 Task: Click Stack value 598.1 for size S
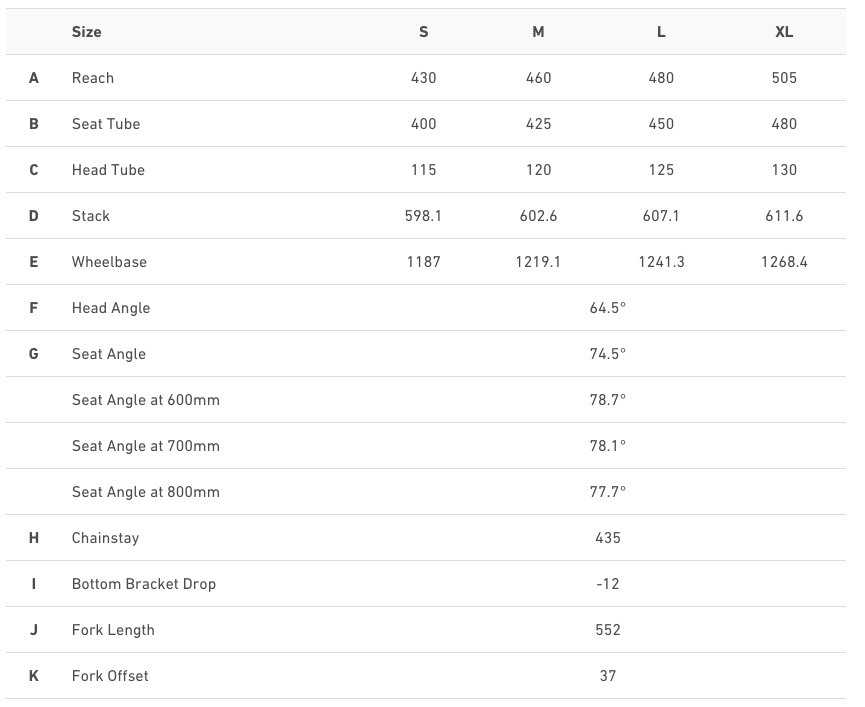(424, 216)
